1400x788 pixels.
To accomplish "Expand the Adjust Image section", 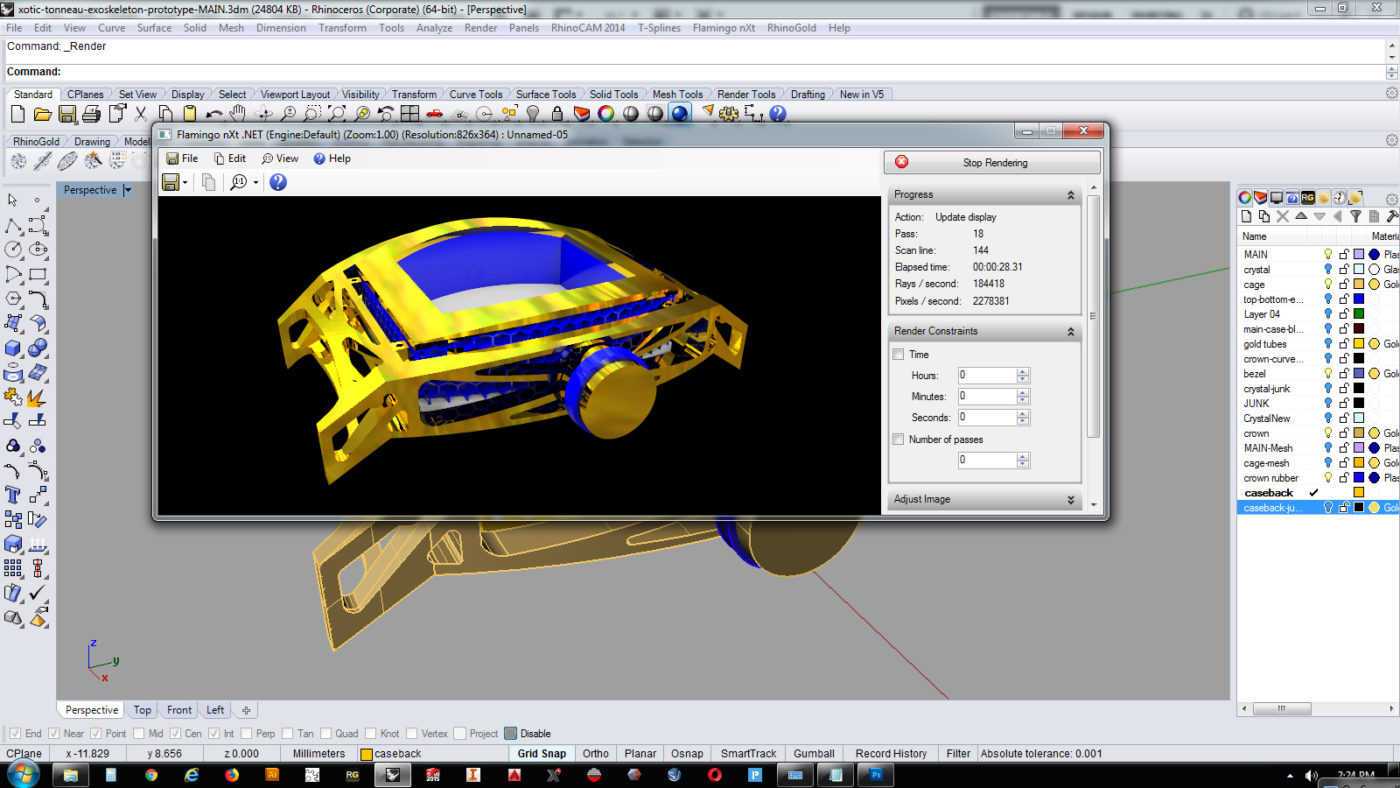I will 1070,499.
